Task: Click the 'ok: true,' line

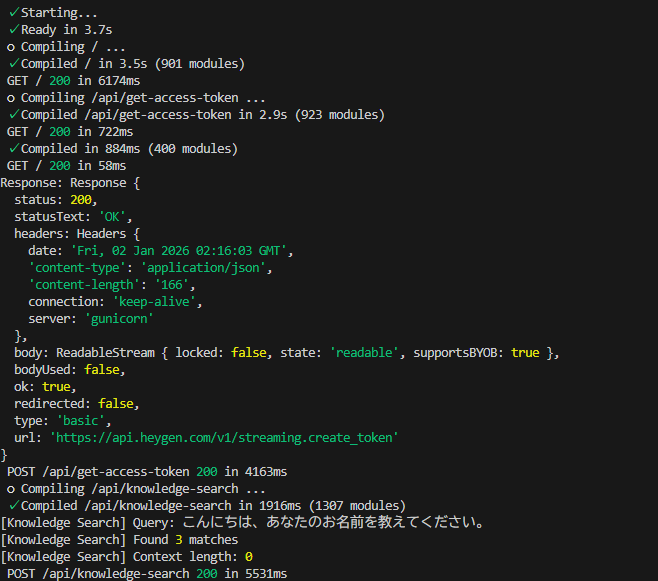Action: tap(45, 387)
